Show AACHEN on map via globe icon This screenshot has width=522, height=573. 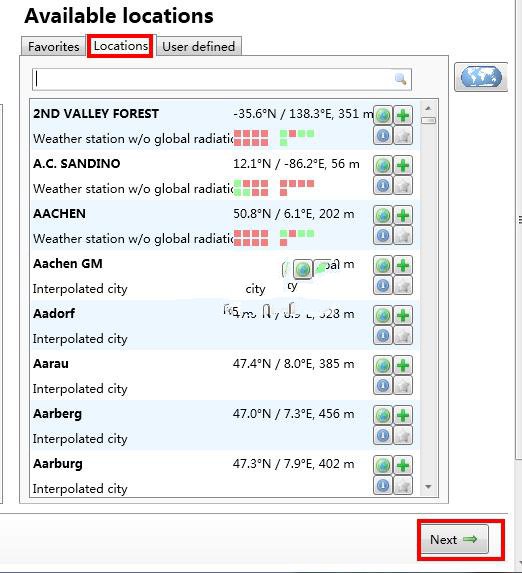point(383,215)
